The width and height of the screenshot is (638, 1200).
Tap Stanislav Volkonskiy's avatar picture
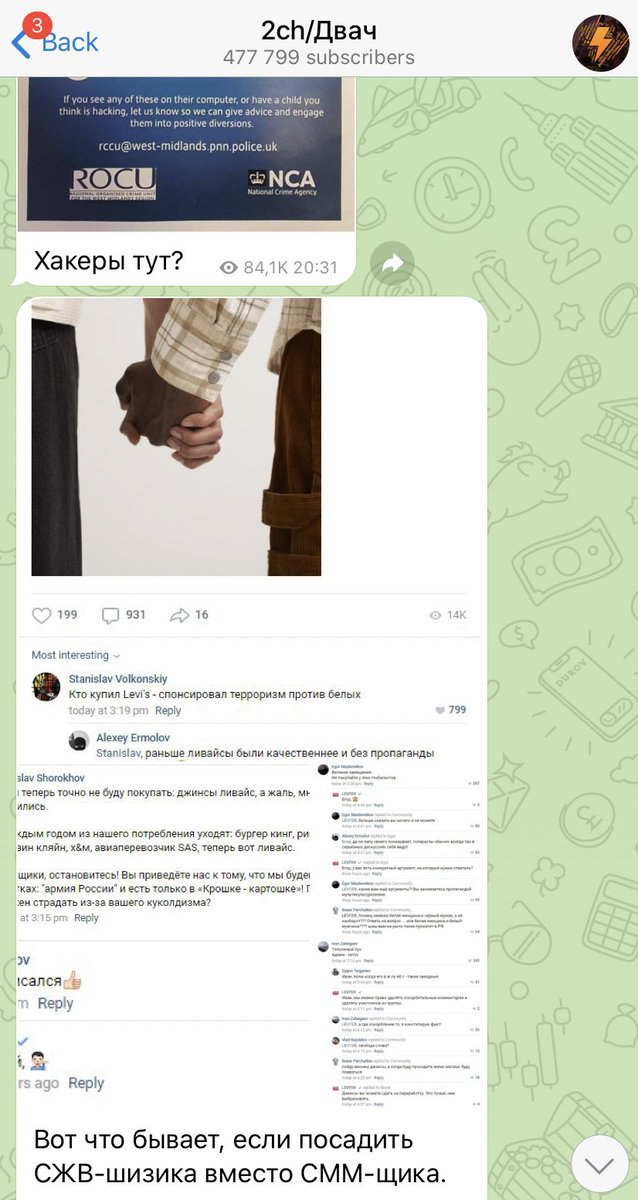46,686
